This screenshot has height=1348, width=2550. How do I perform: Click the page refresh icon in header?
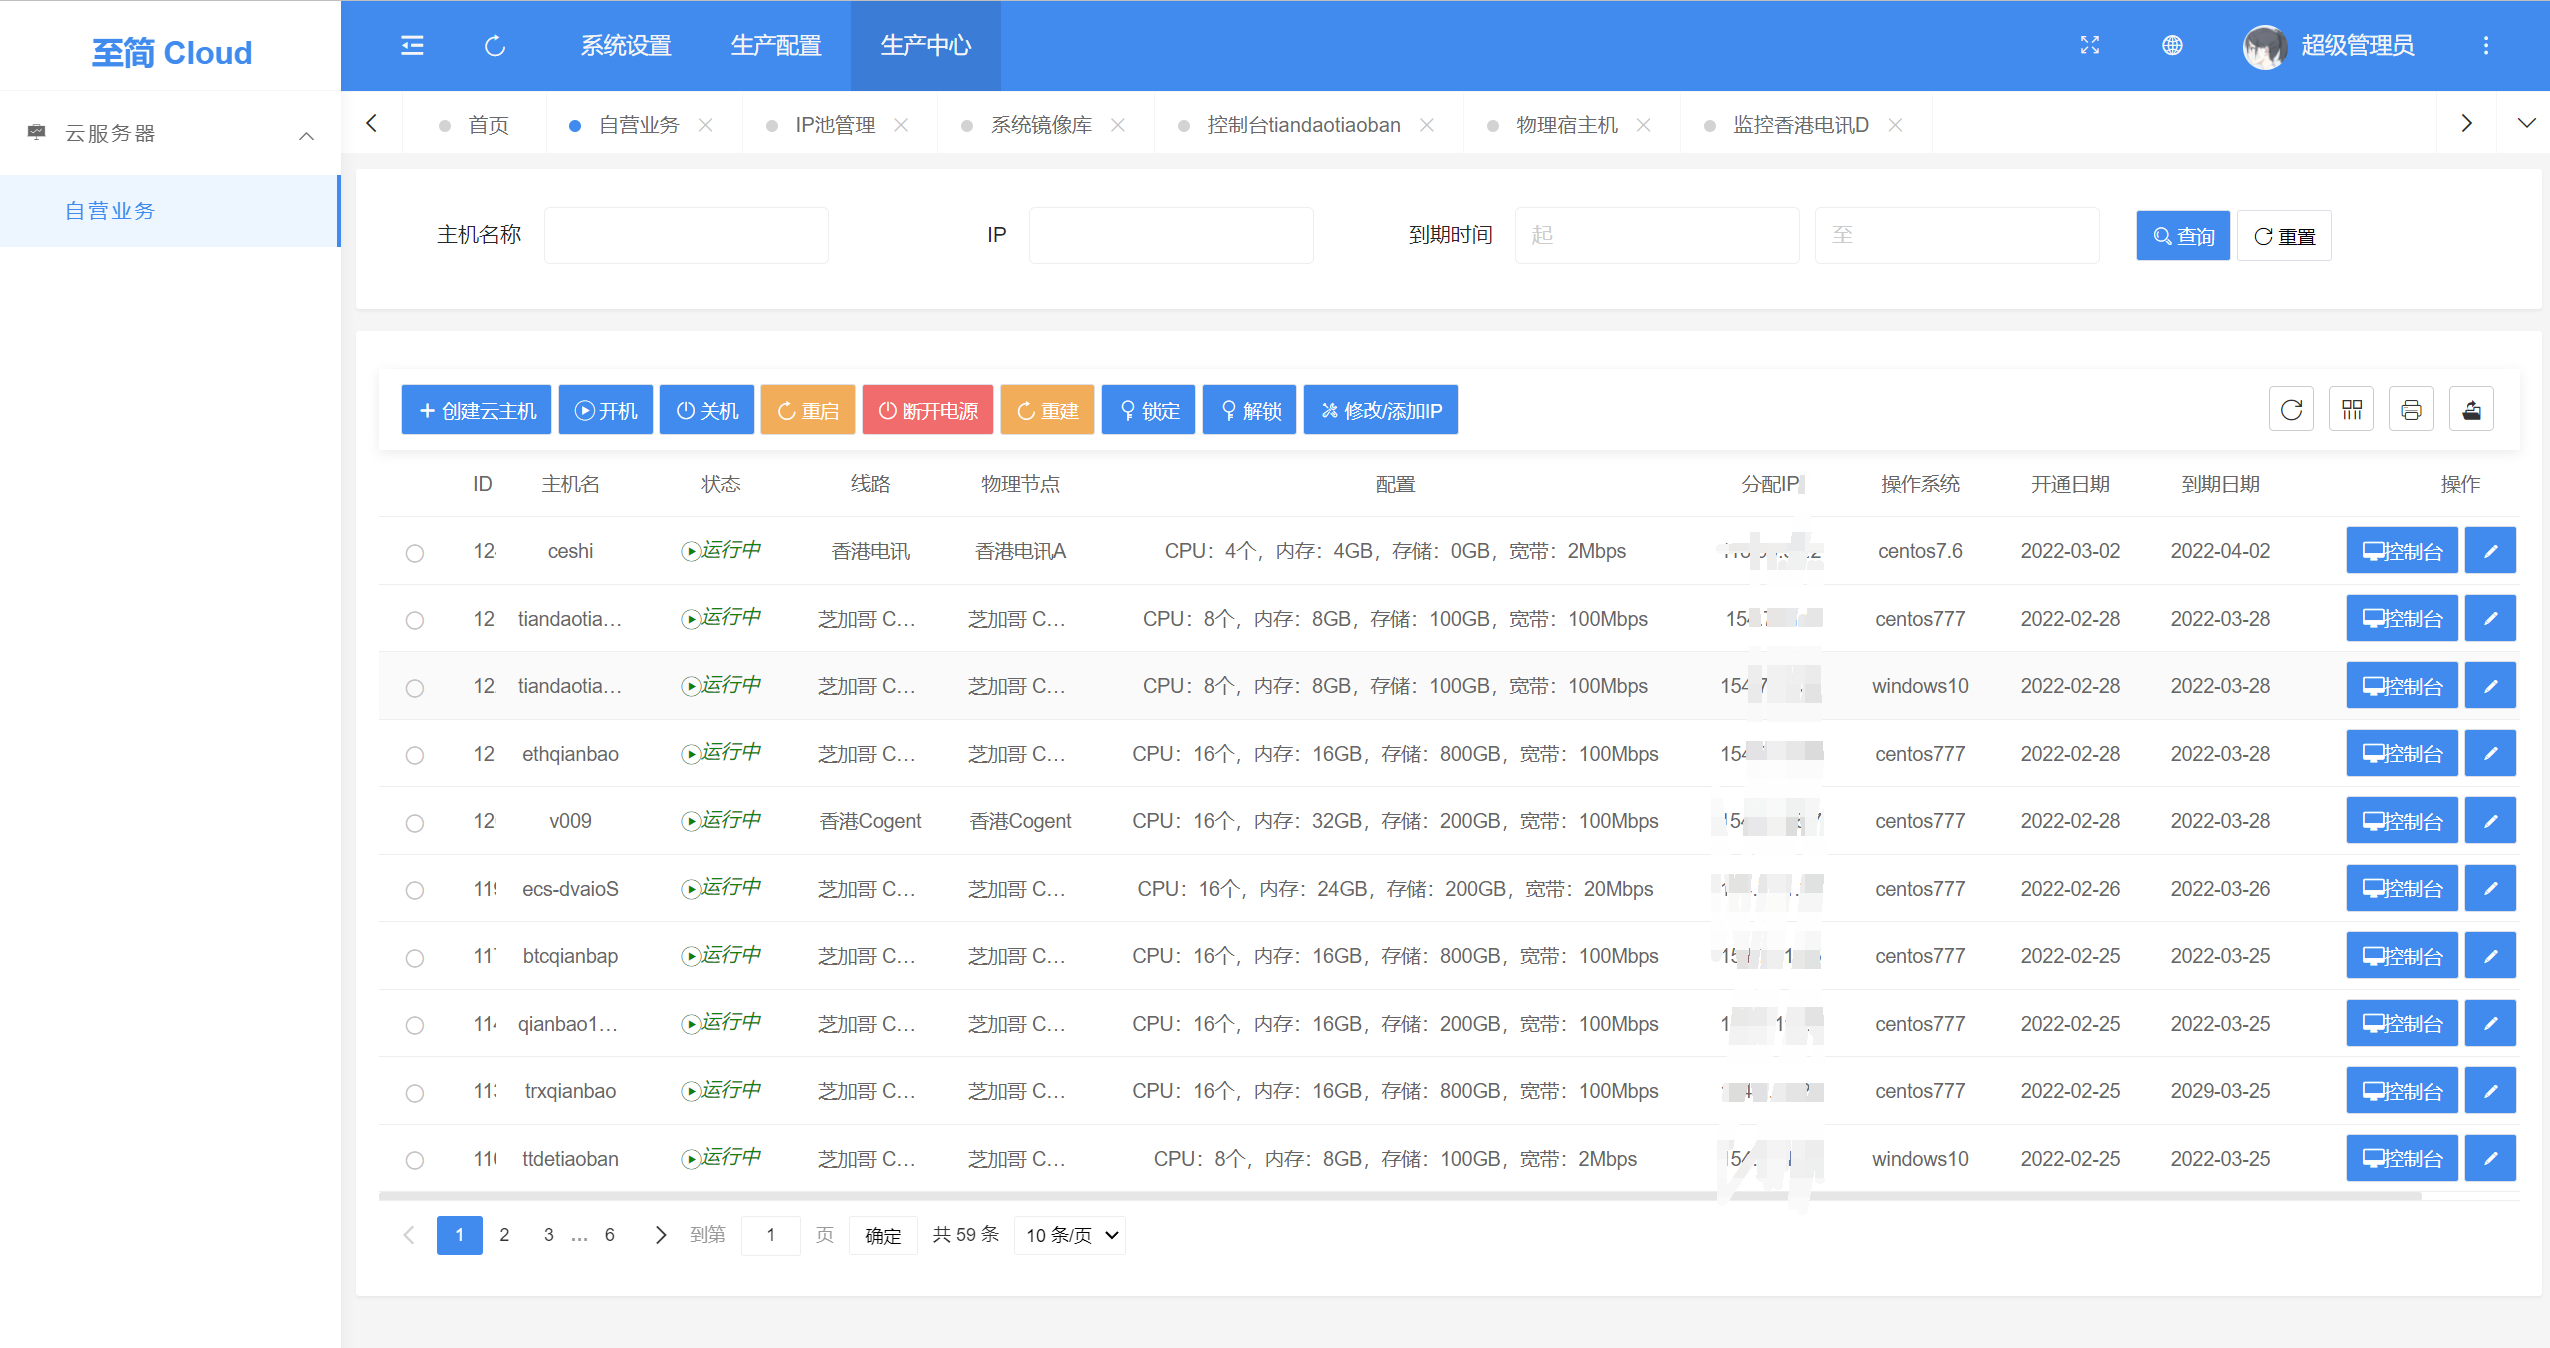click(x=495, y=46)
